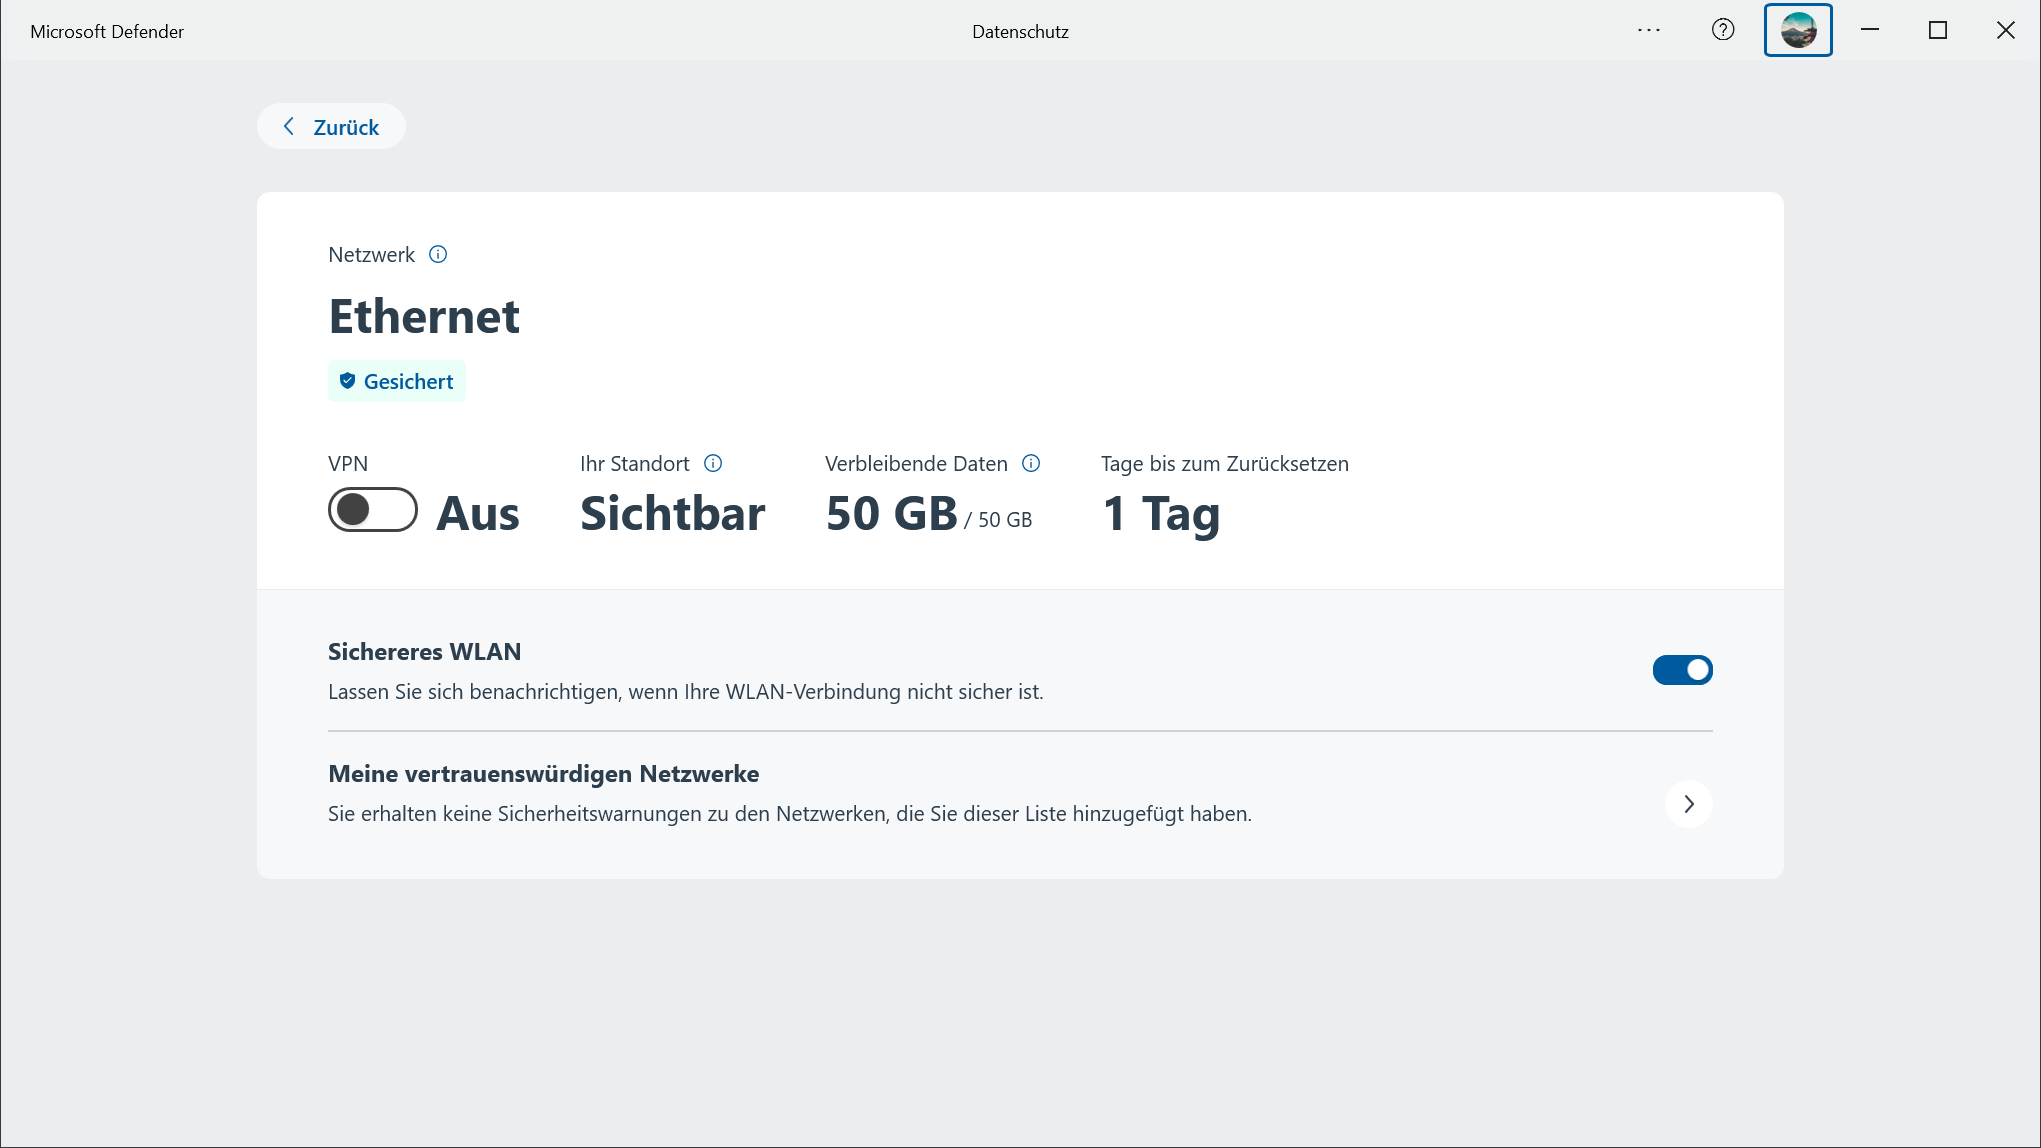
Task: Click the chevron arrow on the trusted networks row
Action: point(1689,804)
